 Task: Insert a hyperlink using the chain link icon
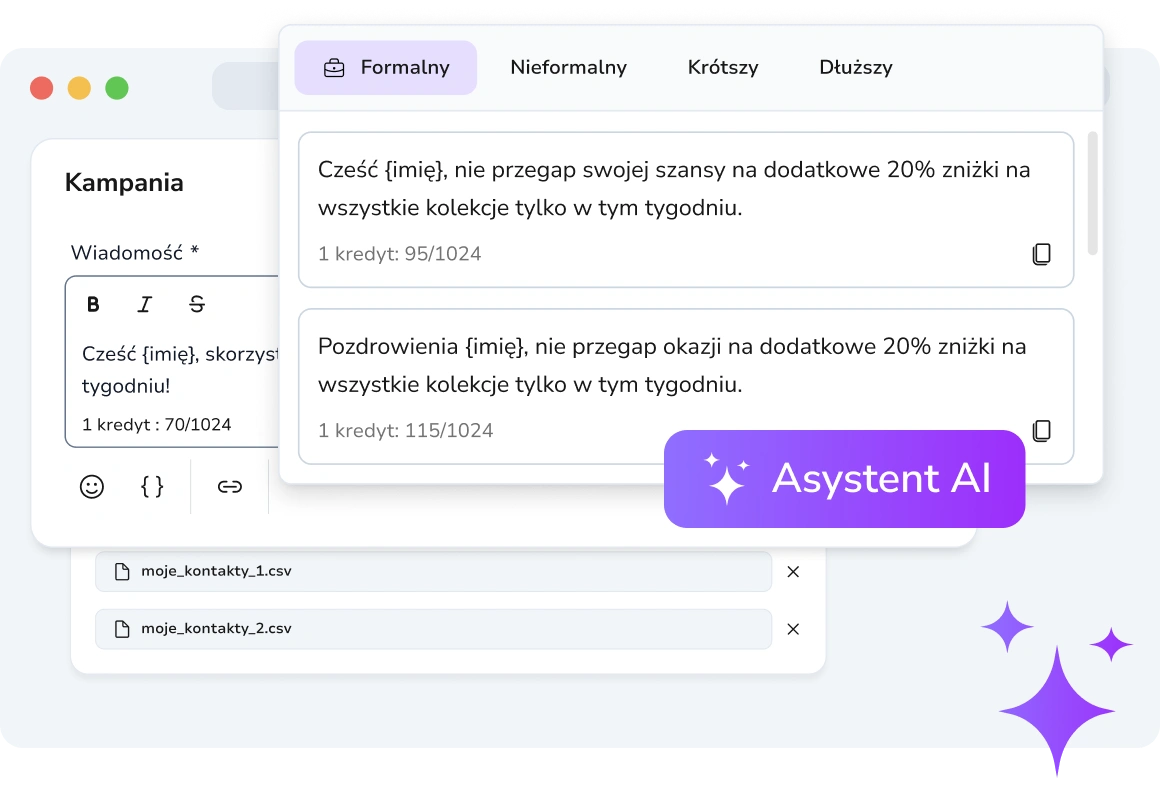(229, 487)
